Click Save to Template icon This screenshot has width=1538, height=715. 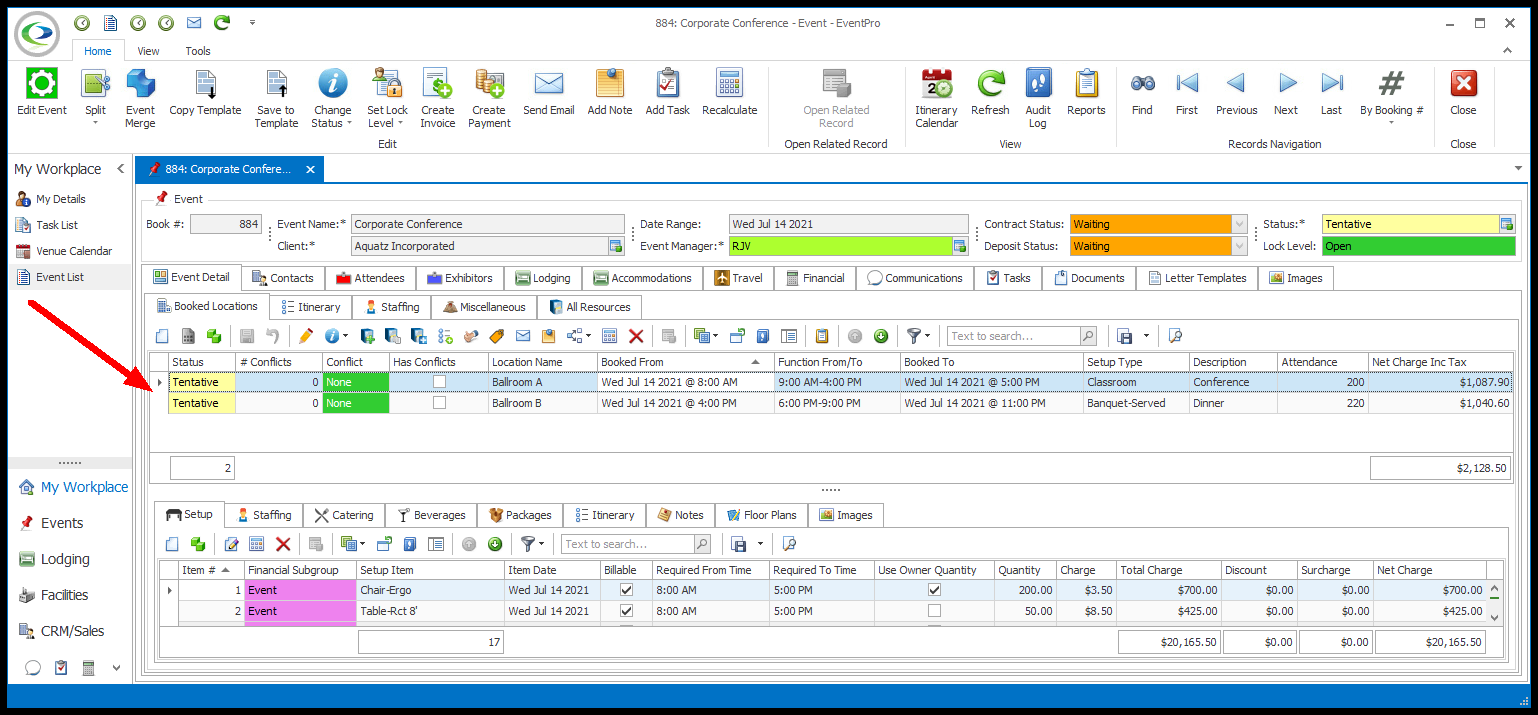tap(276, 83)
